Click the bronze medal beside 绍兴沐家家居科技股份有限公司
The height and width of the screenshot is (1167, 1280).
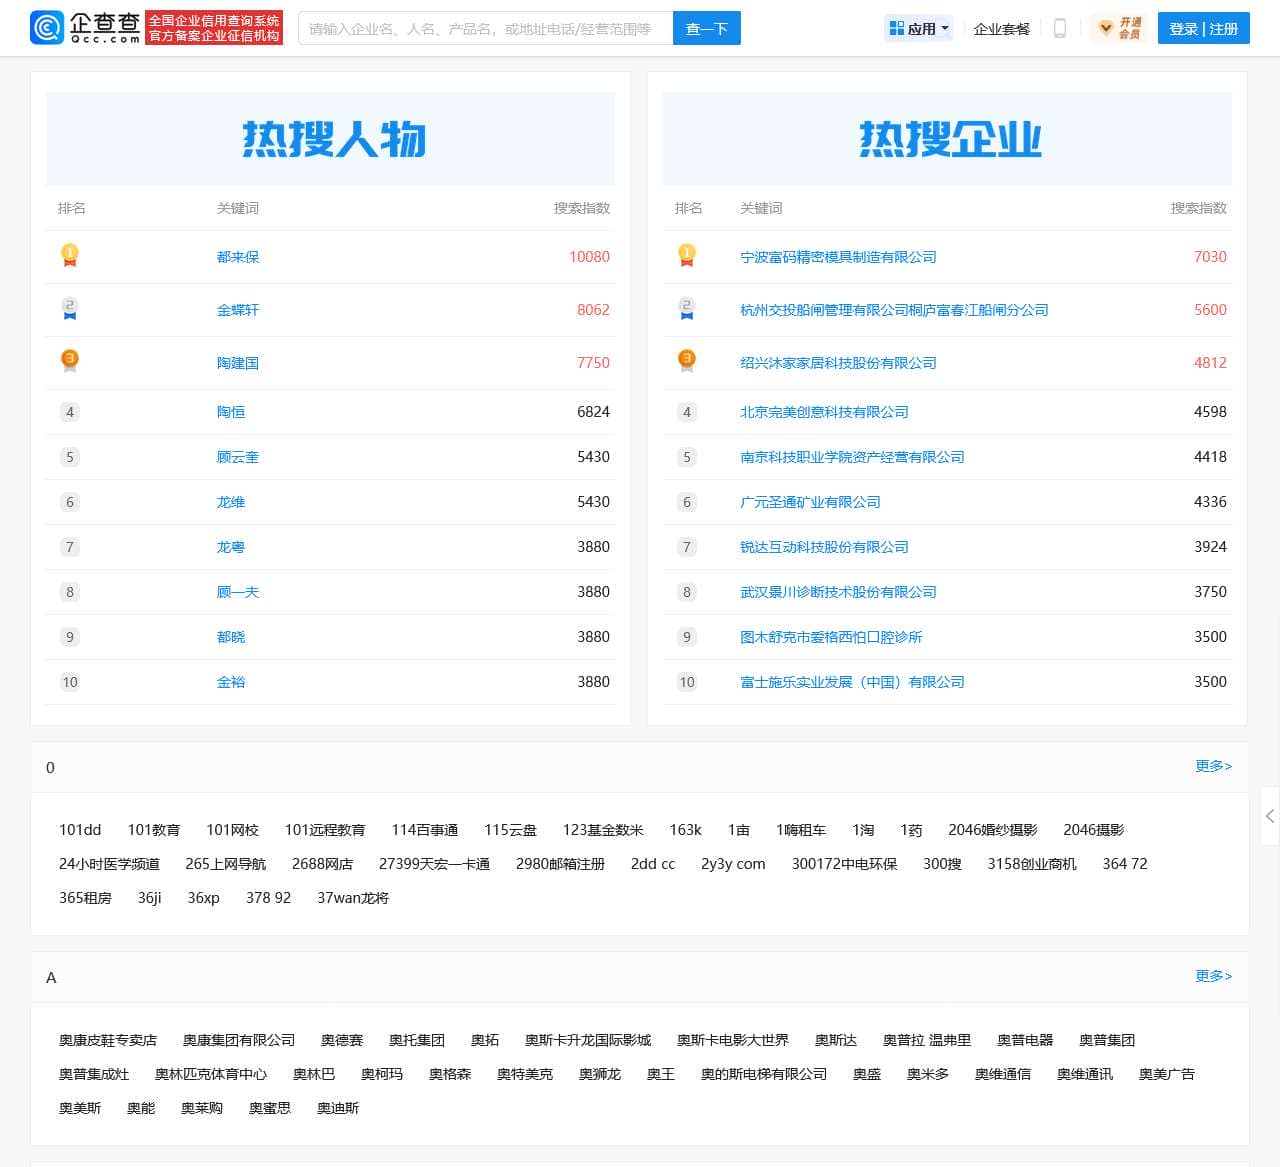pos(687,361)
